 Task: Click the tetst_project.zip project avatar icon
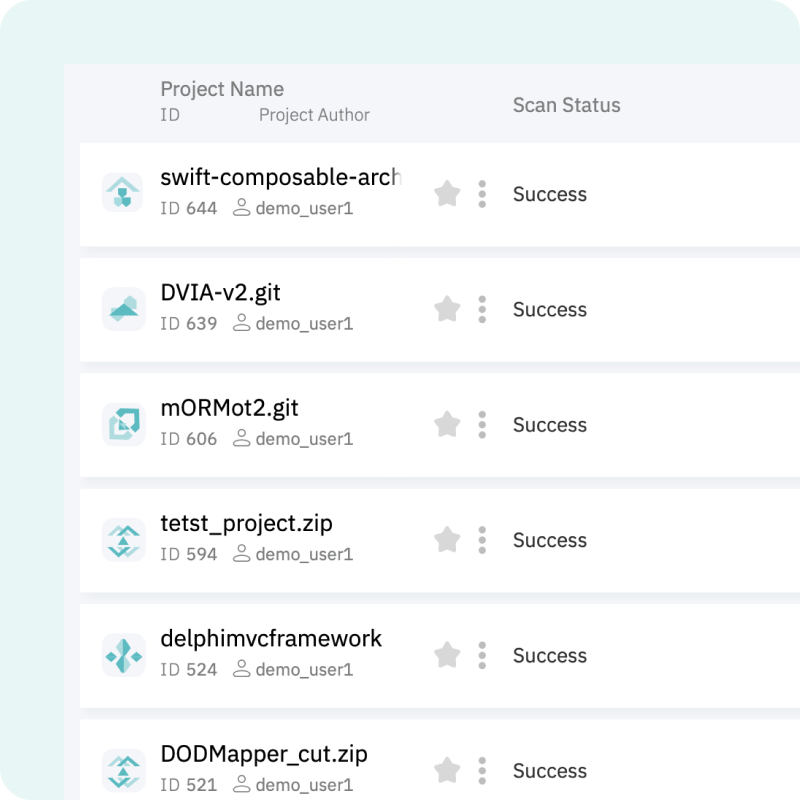tap(124, 539)
